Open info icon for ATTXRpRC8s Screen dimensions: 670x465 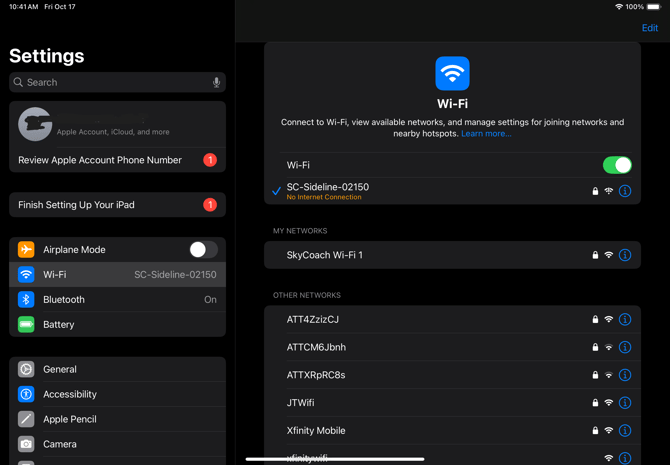pos(625,375)
